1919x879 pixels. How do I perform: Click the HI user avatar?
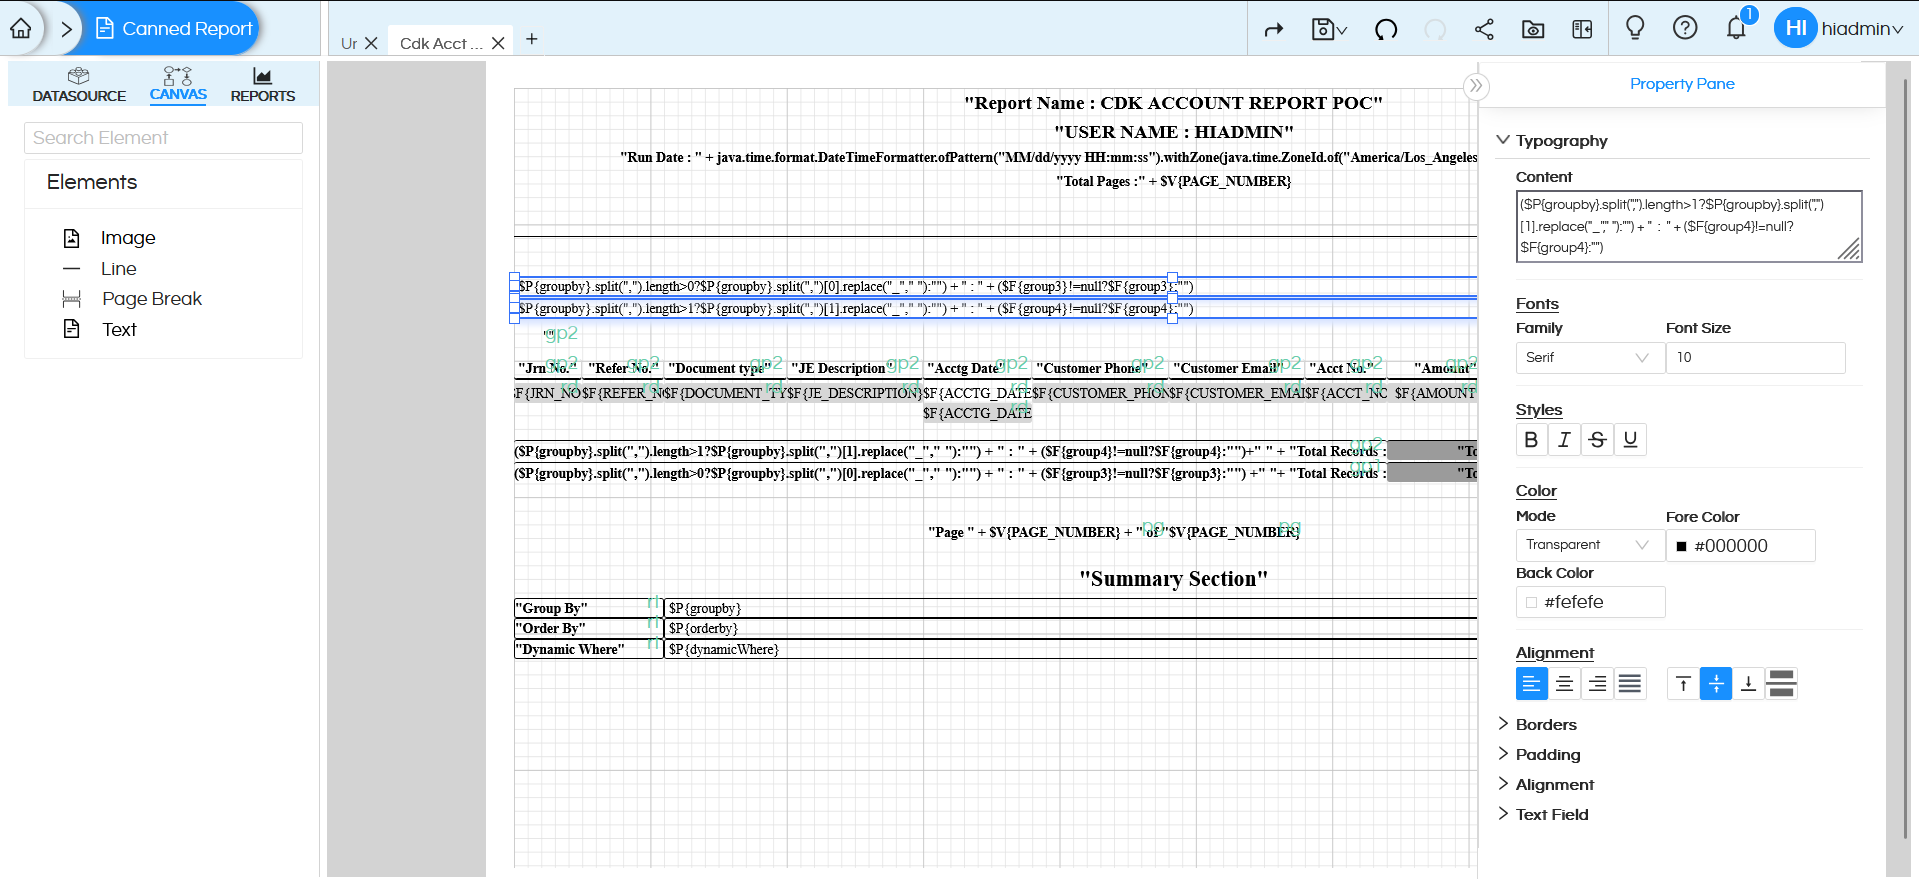(x=1795, y=28)
